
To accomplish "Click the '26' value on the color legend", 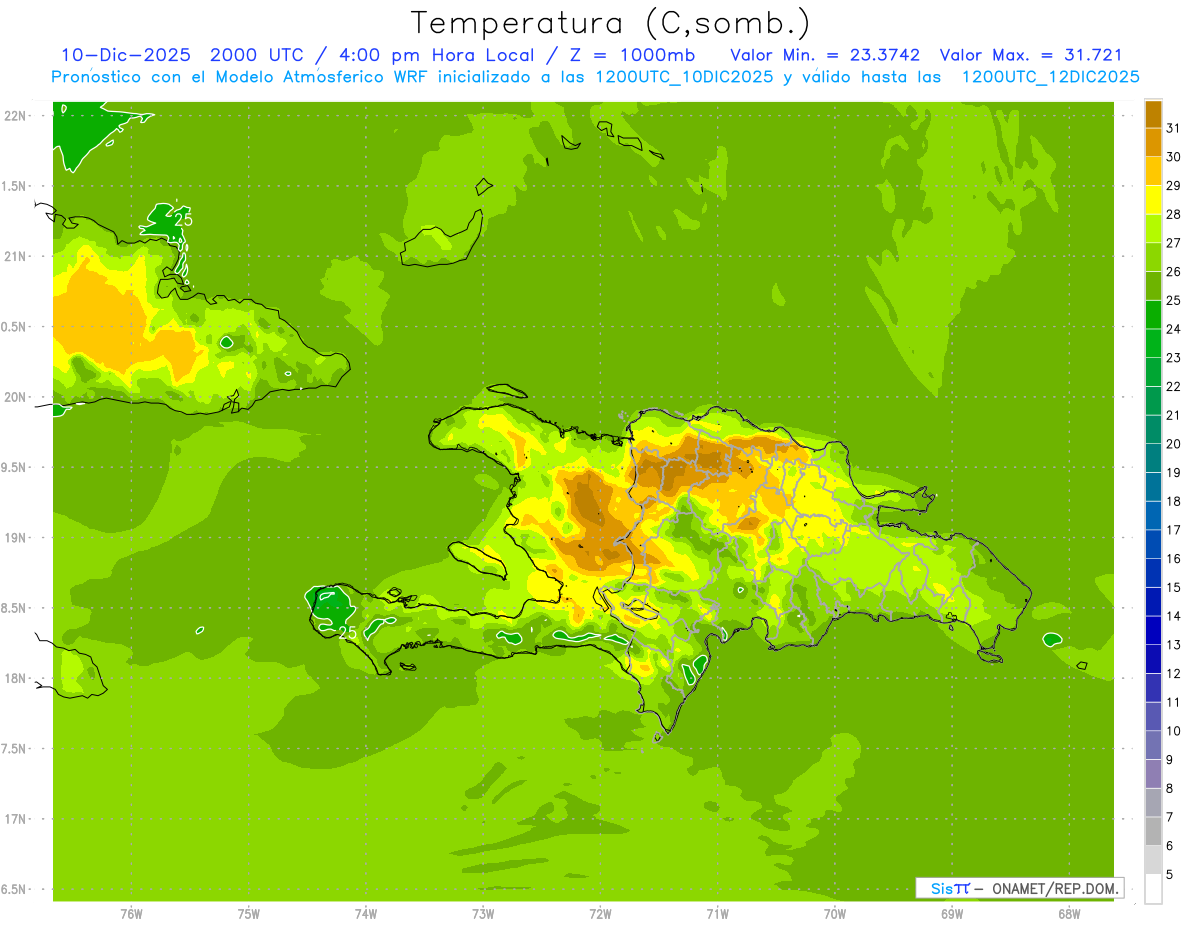I will pos(1174,271).
